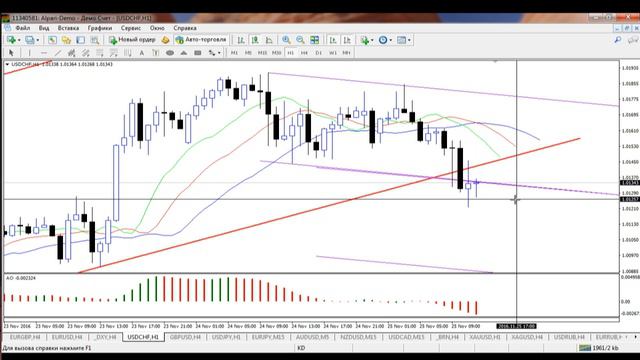Switch chart to Line Chart mode
This screenshot has height=360, width=640.
point(269,40)
